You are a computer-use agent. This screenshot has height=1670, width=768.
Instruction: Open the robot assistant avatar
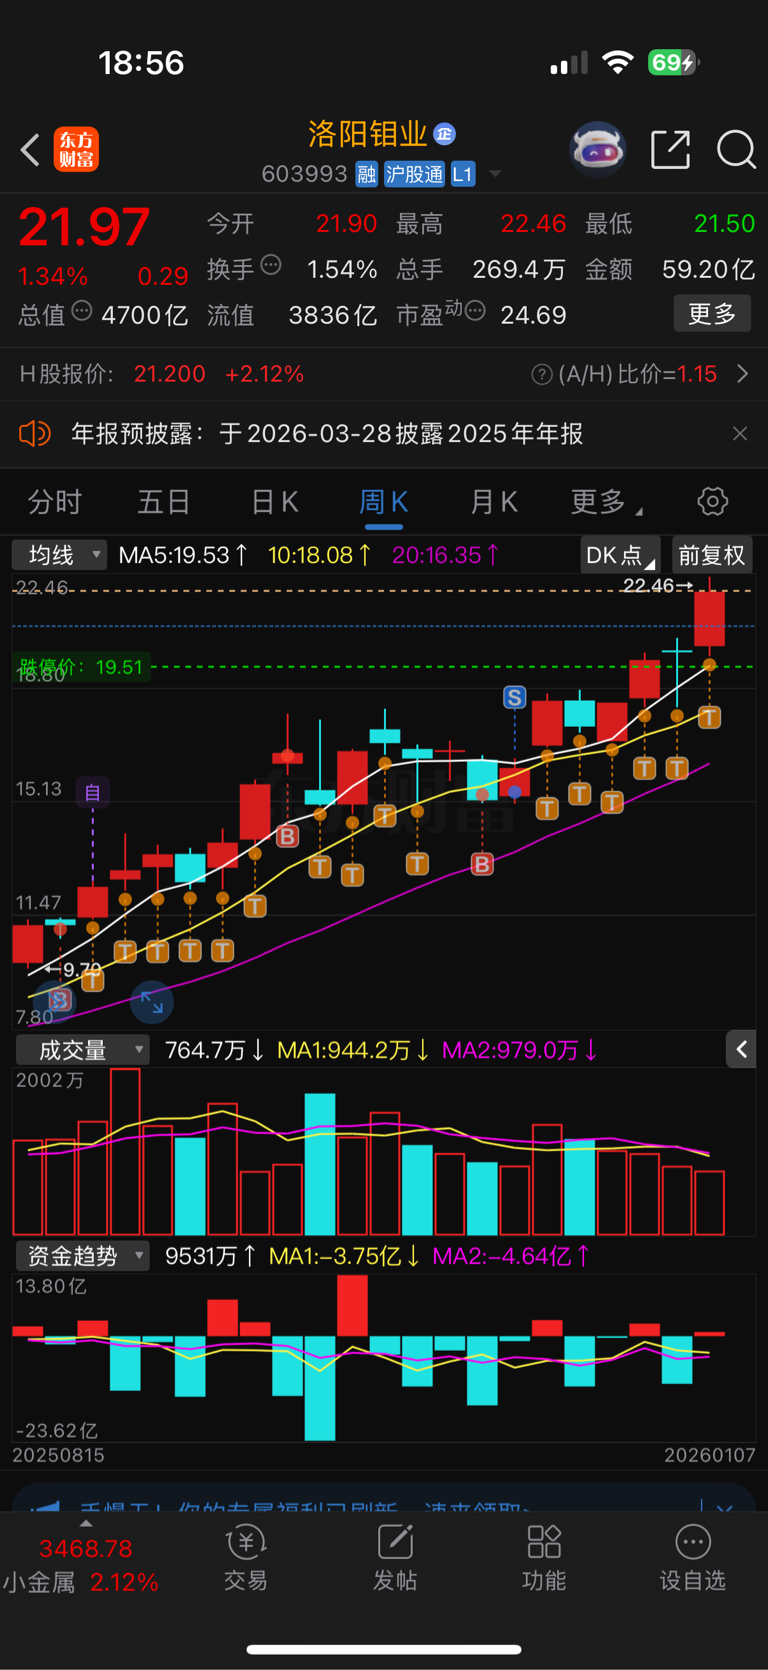(597, 149)
